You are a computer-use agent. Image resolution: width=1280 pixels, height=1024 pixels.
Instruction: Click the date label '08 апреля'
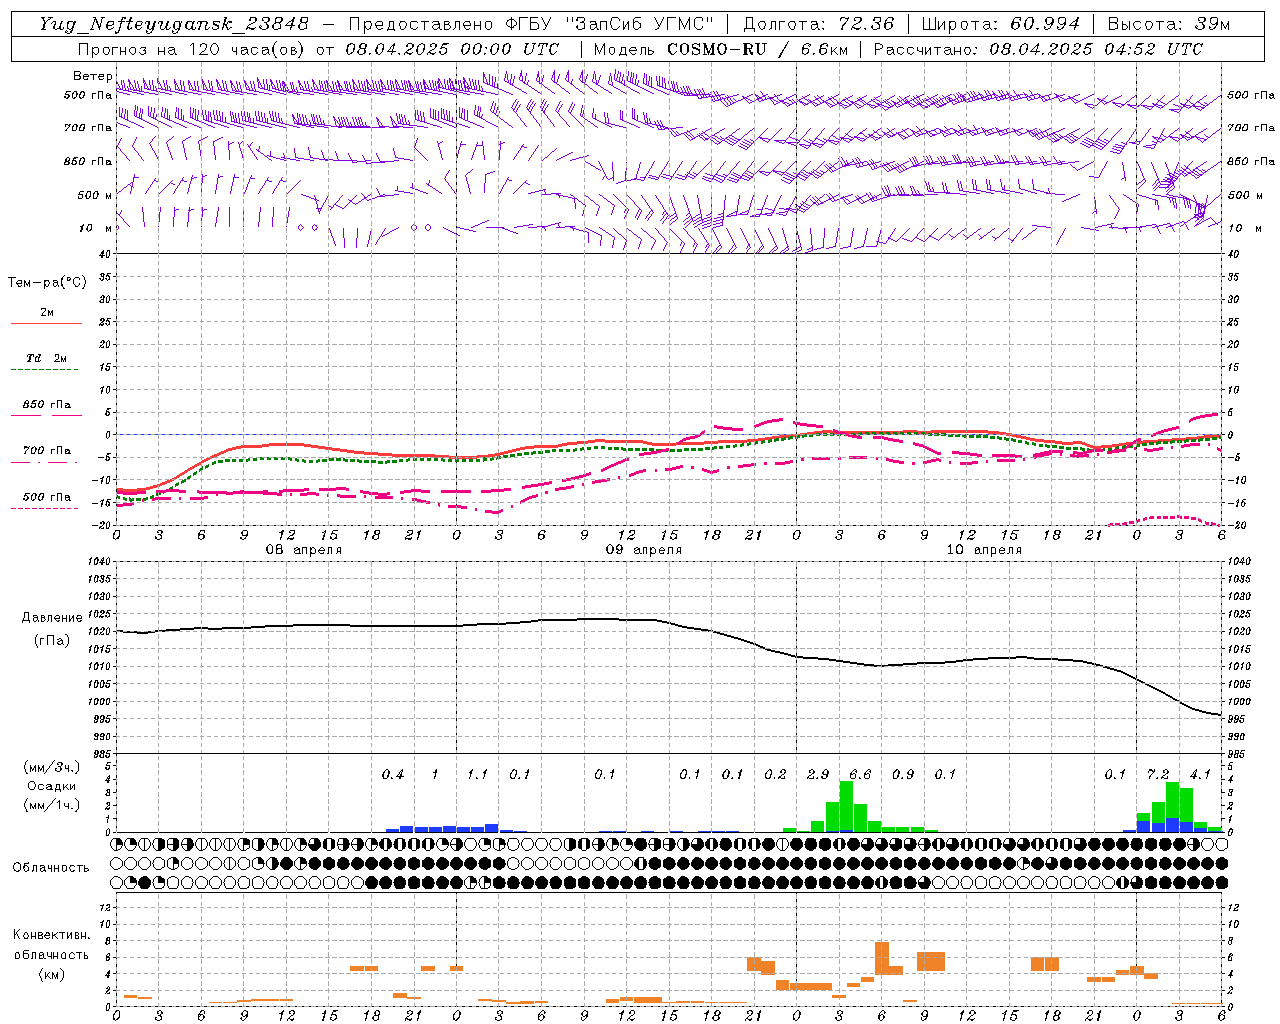click(304, 550)
